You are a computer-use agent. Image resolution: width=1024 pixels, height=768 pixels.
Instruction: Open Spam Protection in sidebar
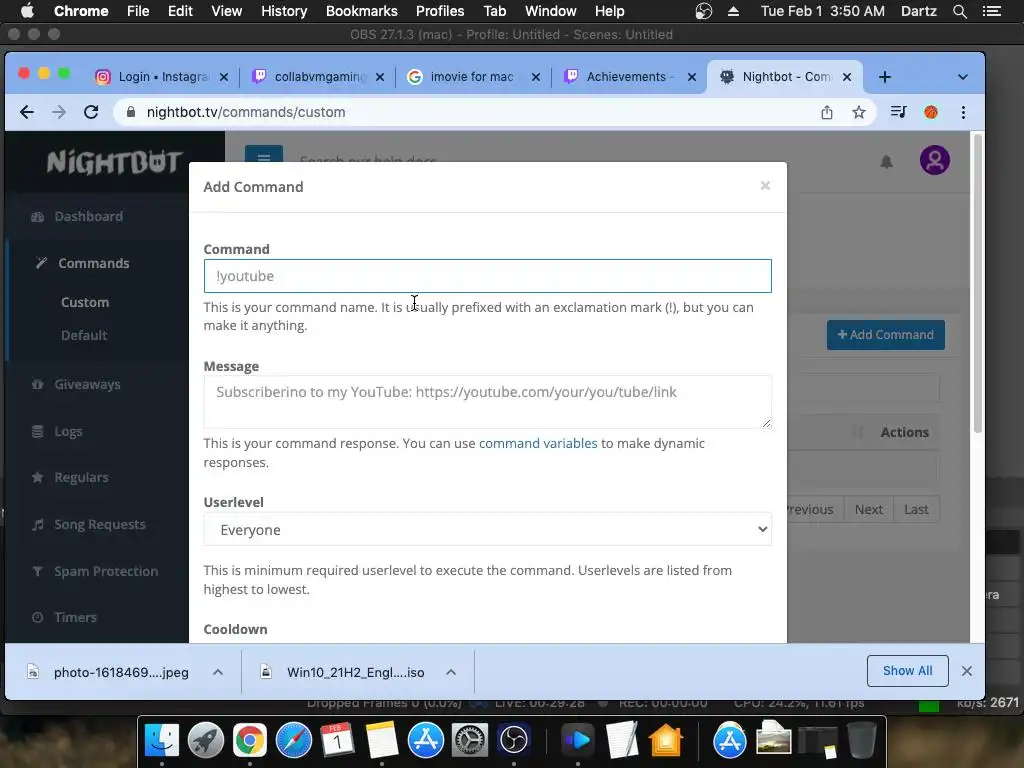(x=106, y=571)
